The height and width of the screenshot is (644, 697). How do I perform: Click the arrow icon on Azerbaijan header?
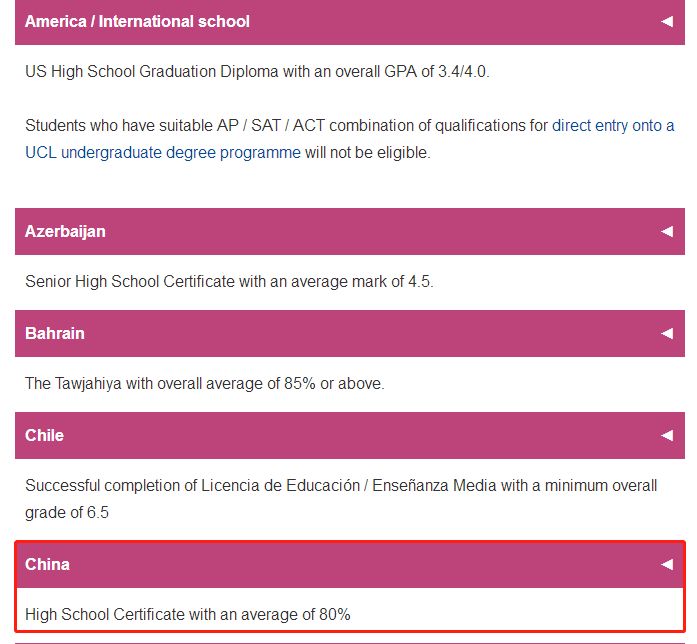click(667, 231)
